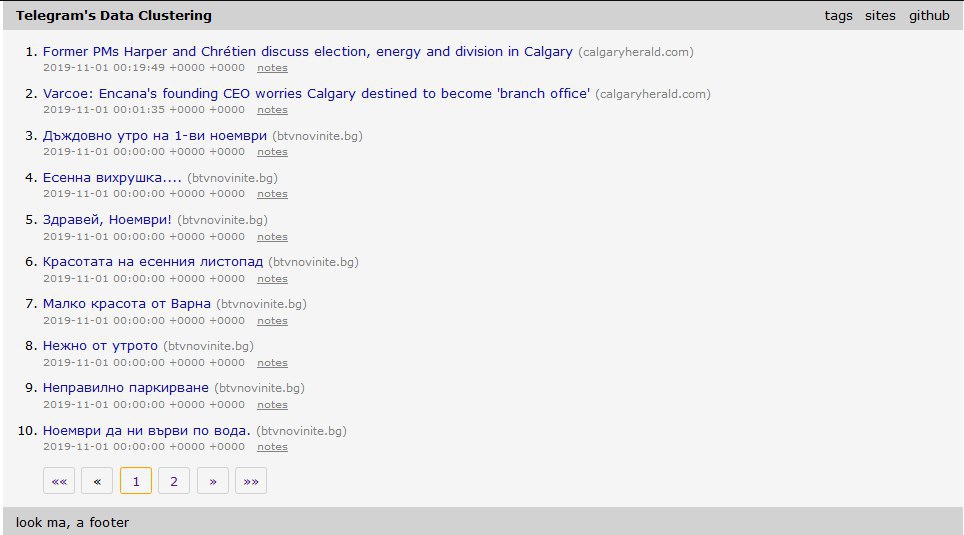Open notes for Здравей, Ноември!
964x535 pixels.
click(272, 236)
